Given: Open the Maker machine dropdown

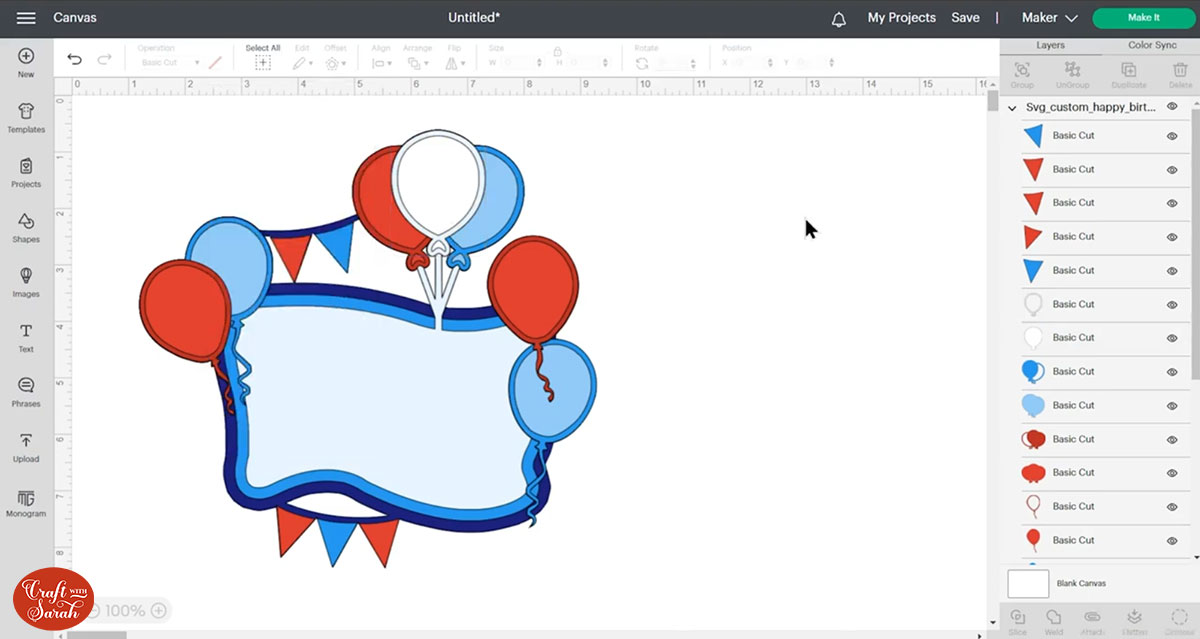Looking at the screenshot, I should (1049, 18).
